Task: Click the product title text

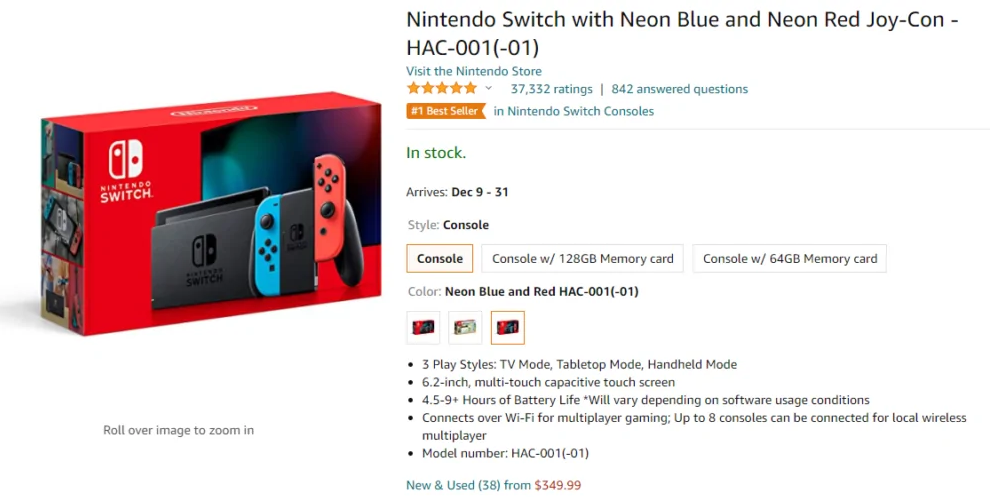Action: point(680,33)
